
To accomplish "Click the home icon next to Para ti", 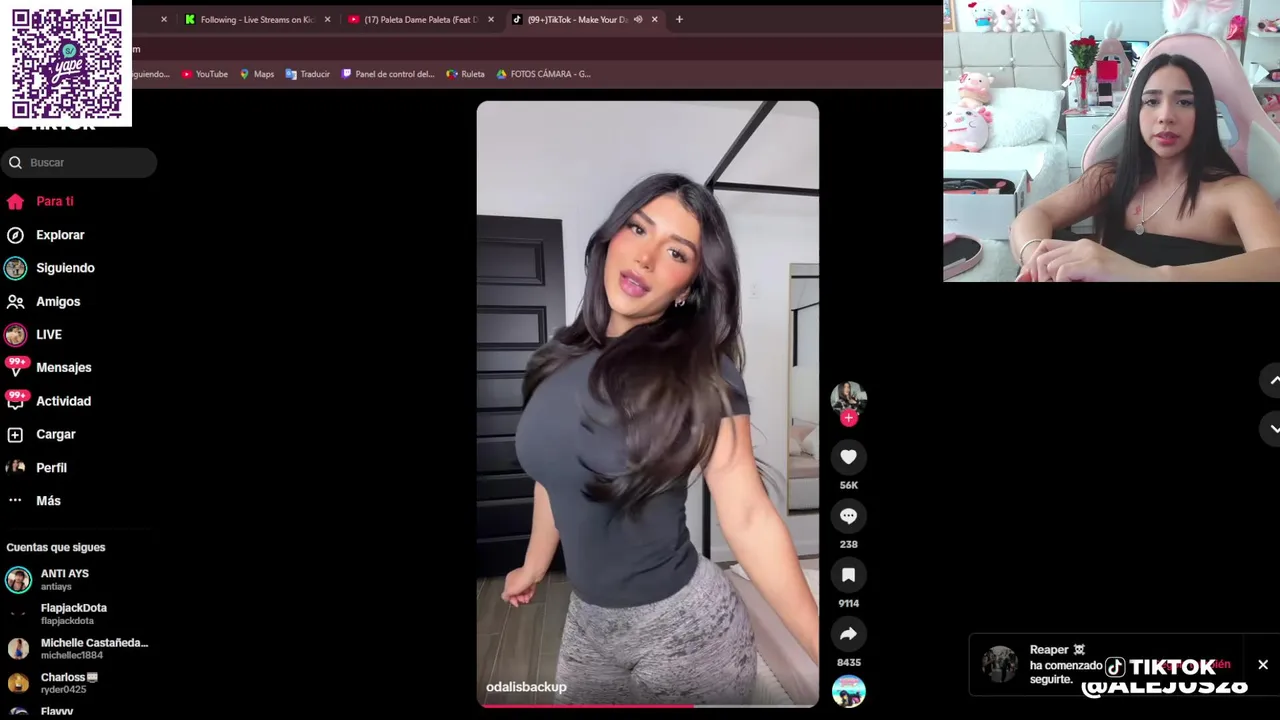I will pyautogui.click(x=15, y=201).
